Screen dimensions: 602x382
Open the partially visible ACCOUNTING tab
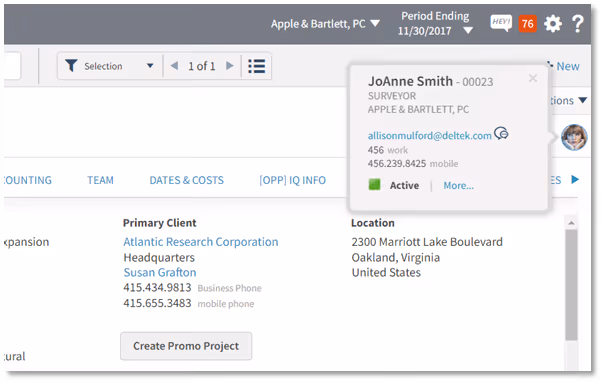pyautogui.click(x=28, y=180)
